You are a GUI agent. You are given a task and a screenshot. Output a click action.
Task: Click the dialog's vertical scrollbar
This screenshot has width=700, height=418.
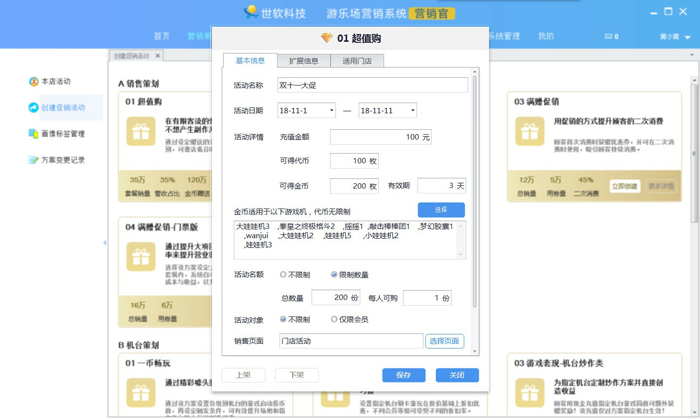pyautogui.click(x=475, y=200)
